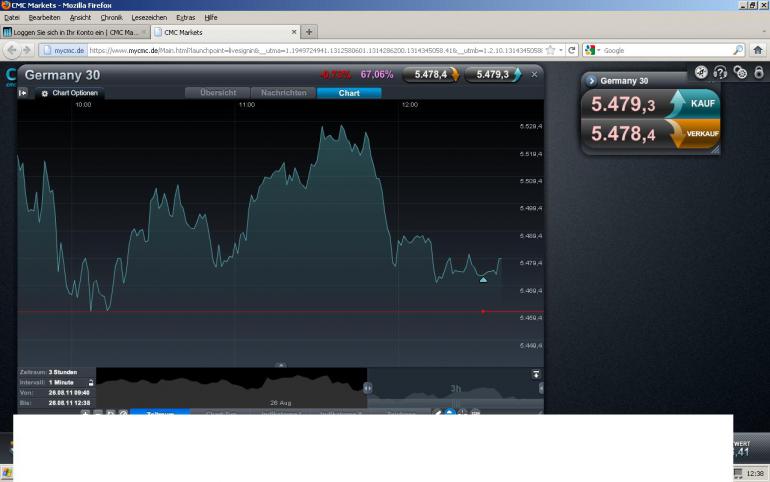Screen dimensions: 770x482
Task: Open the Datei menu
Action: click(11, 18)
